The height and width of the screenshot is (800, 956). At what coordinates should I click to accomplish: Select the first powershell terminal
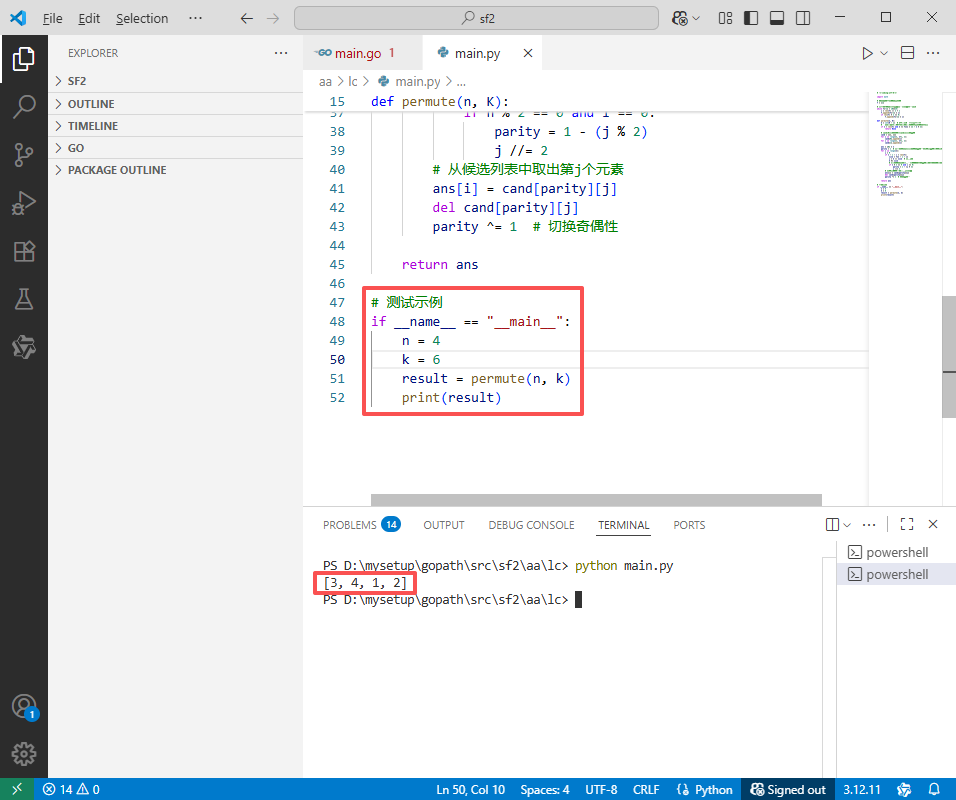click(x=896, y=552)
